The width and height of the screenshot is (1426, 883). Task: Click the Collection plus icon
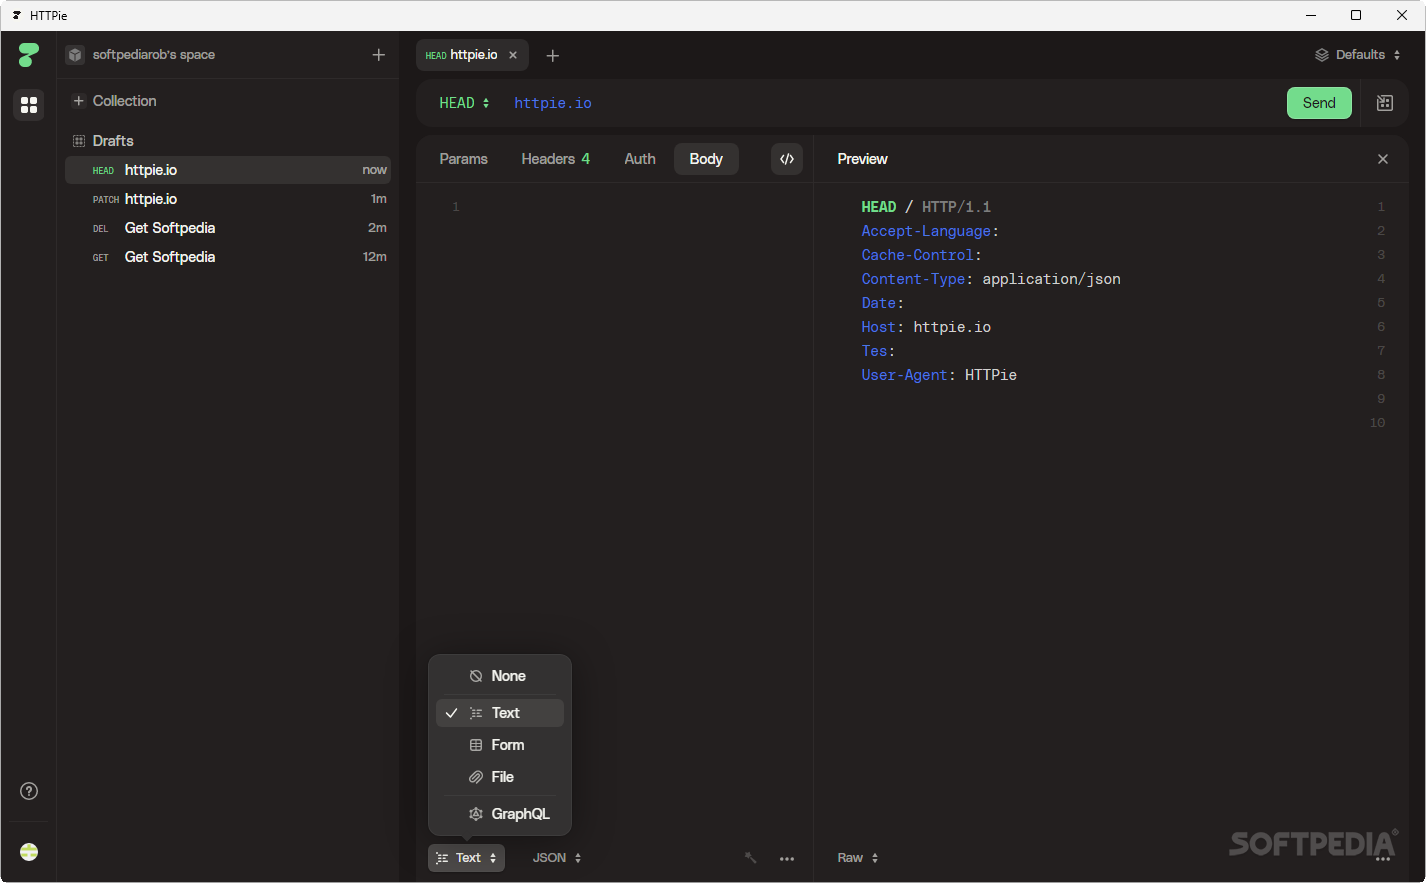coord(78,101)
